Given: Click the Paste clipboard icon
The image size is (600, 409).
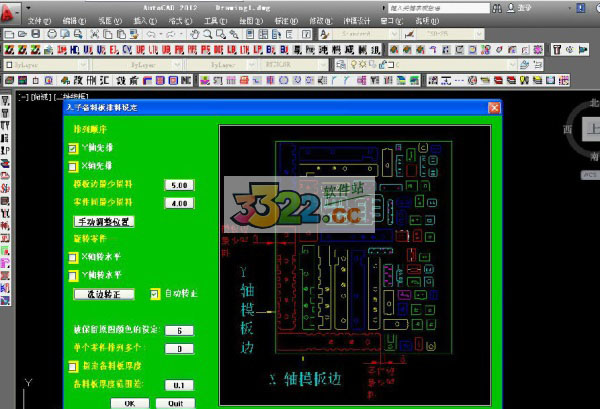Looking at the screenshot, I should [x=121, y=34].
